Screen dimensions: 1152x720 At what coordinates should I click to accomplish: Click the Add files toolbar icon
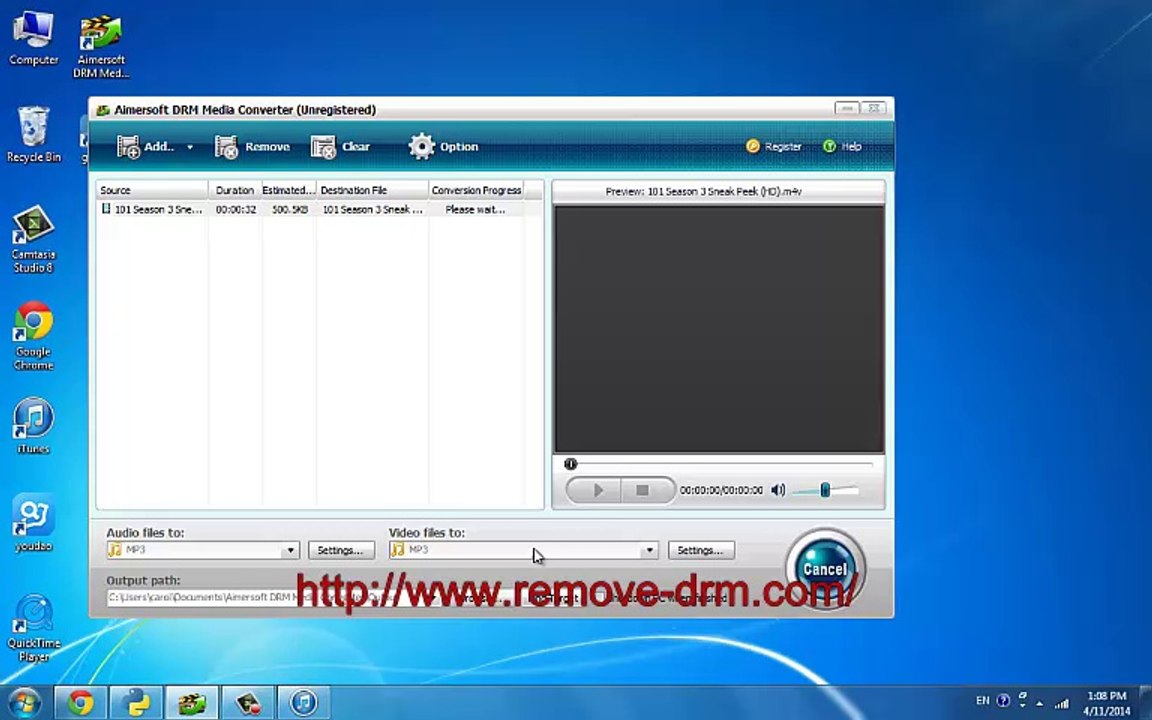tap(129, 147)
